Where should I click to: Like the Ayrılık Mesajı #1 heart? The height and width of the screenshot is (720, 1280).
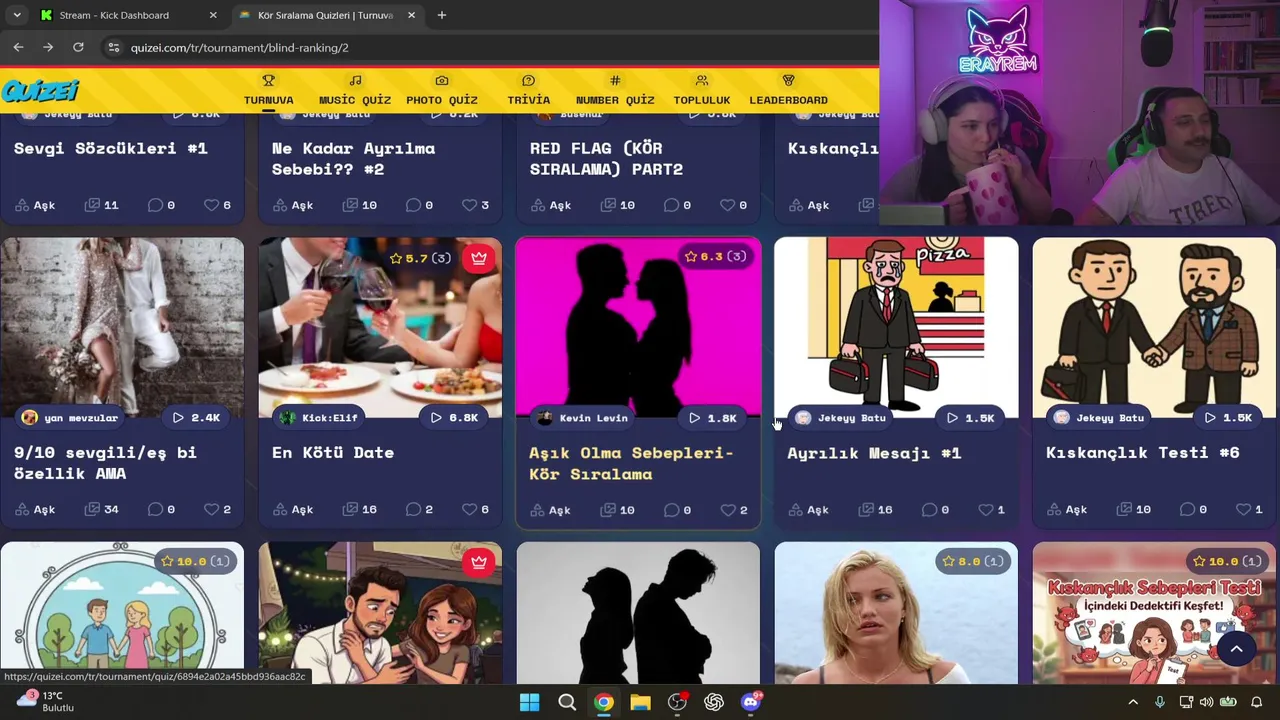pyautogui.click(x=985, y=509)
